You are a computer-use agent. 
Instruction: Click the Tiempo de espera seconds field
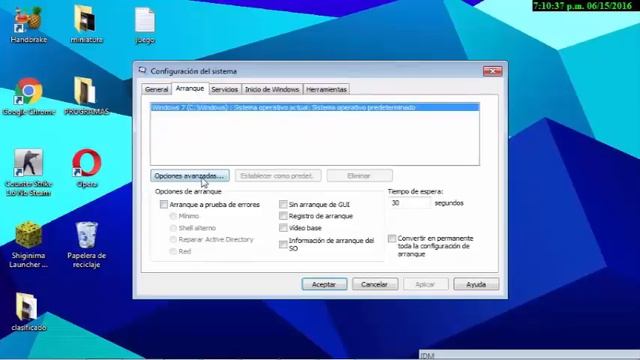410,203
